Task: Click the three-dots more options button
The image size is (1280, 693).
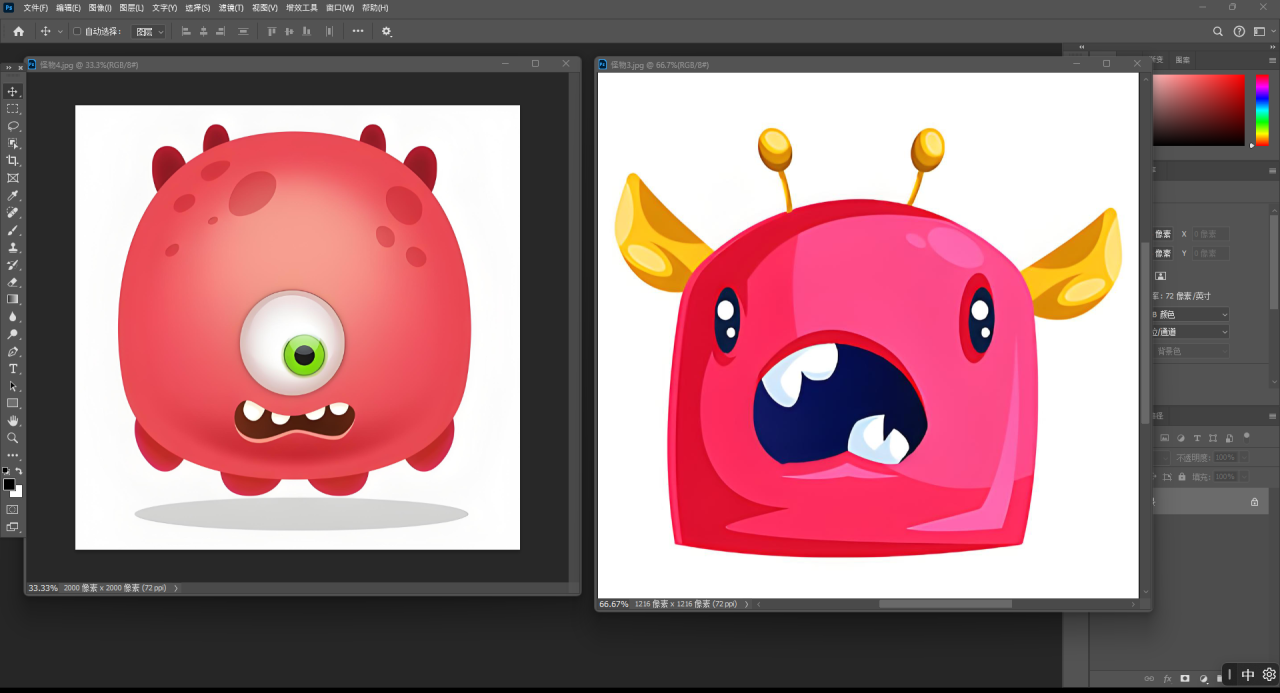Action: [358, 31]
